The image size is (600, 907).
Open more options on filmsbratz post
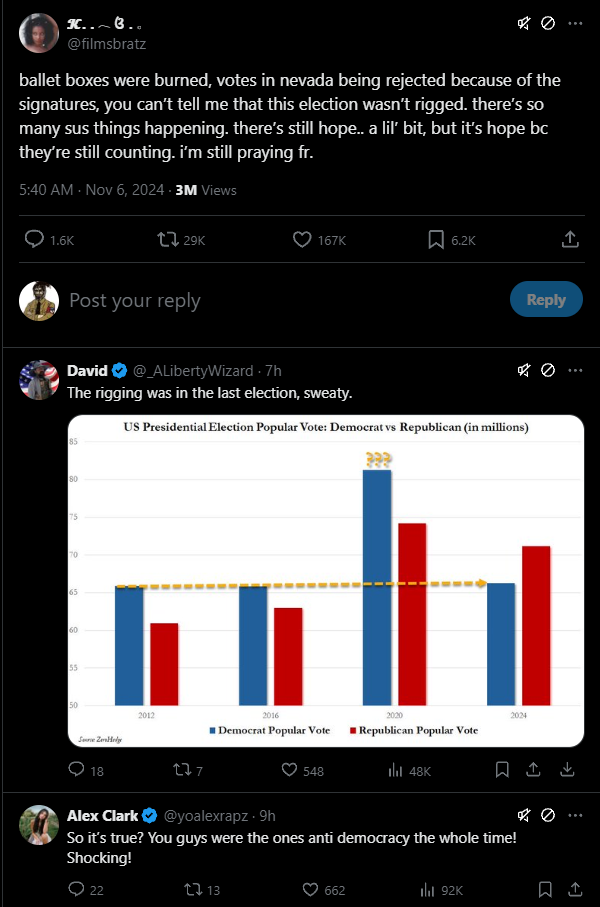pyautogui.click(x=575, y=23)
